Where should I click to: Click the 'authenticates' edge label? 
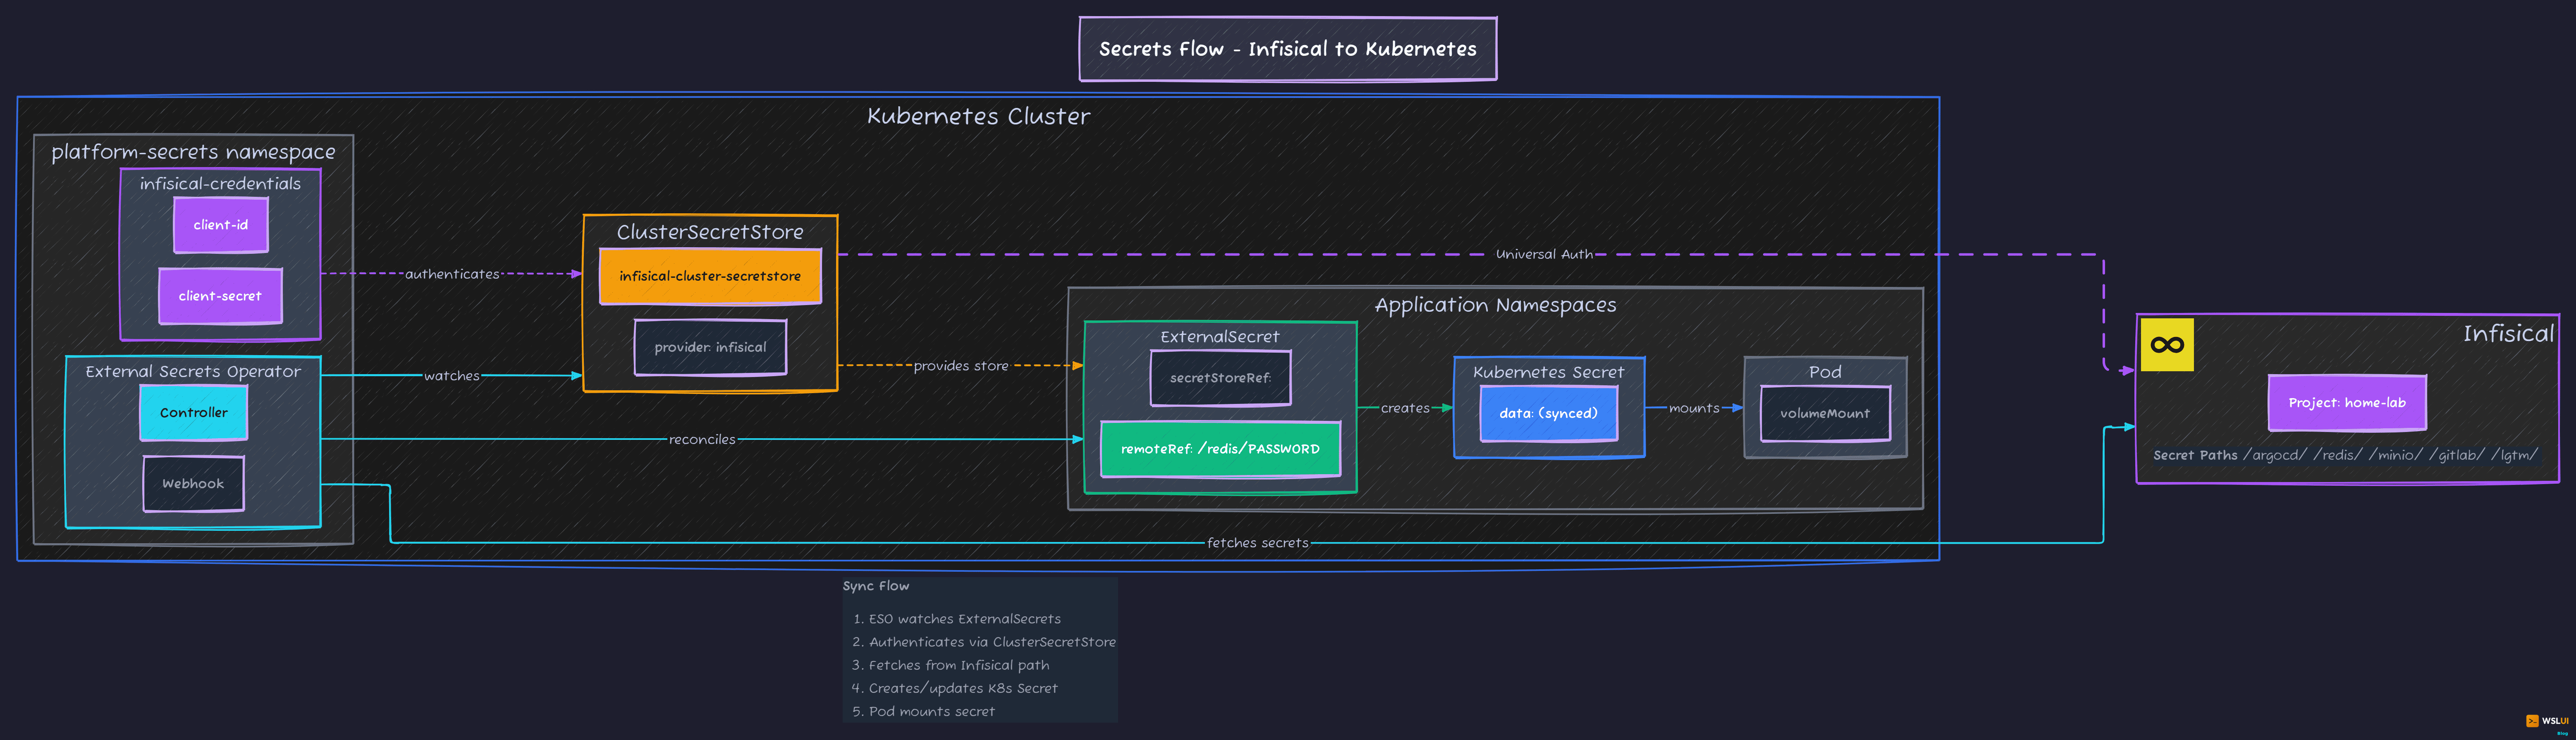452,274
